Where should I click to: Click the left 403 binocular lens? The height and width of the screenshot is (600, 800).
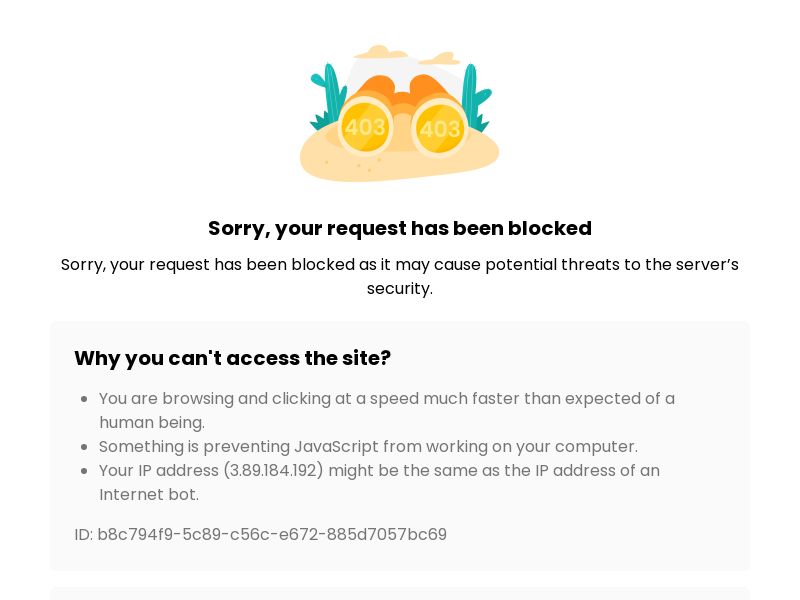point(365,128)
